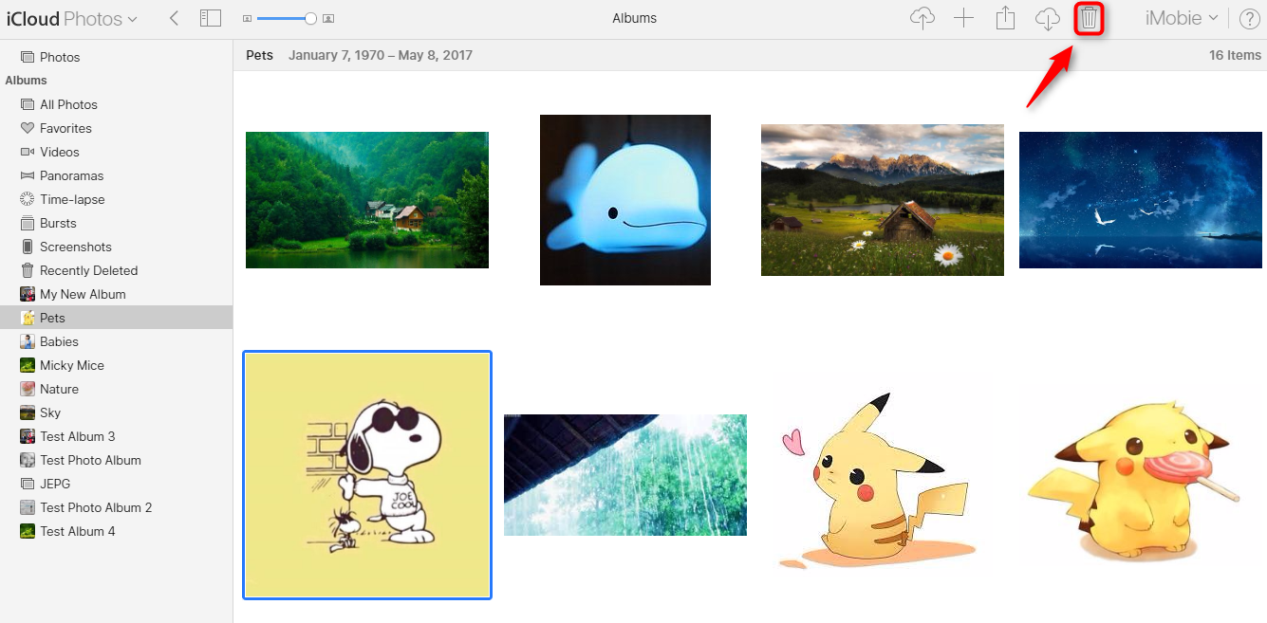Click the heart icon beside Favorites
This screenshot has width=1267, height=623.
[28, 128]
